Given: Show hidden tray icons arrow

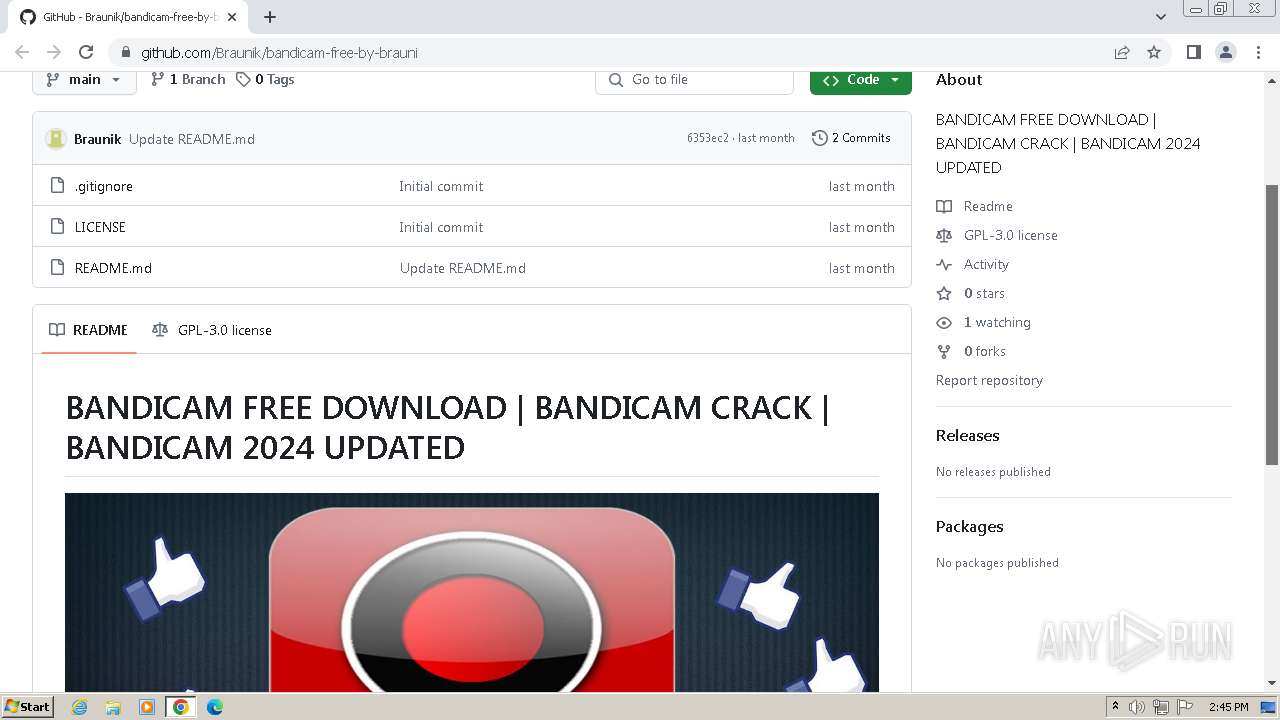Looking at the screenshot, I should point(1115,707).
